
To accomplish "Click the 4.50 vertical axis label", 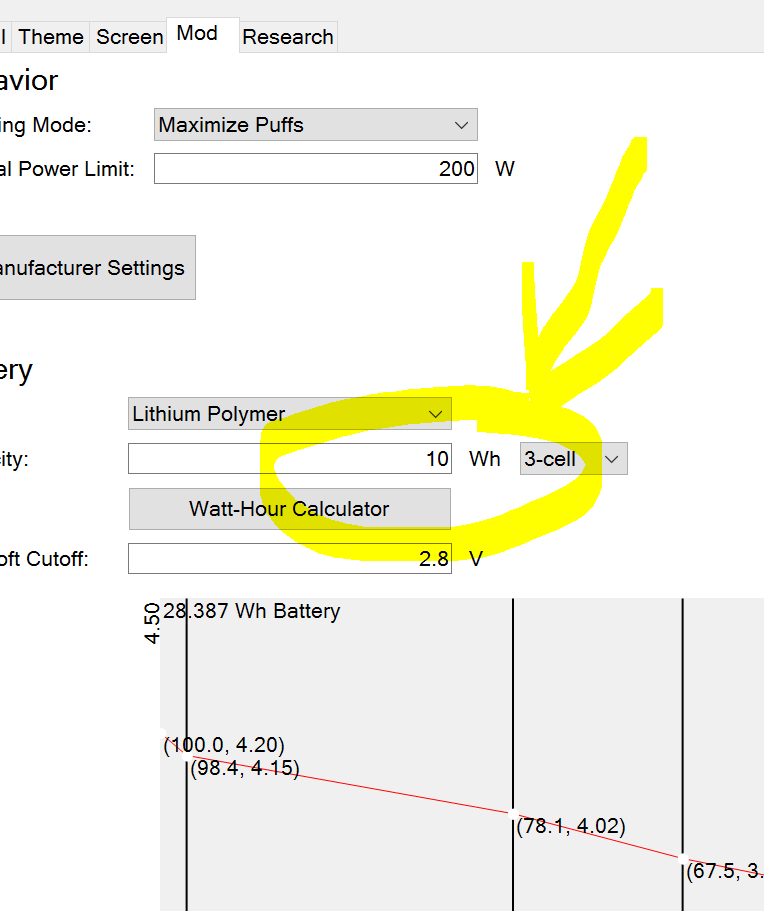I will point(151,623).
